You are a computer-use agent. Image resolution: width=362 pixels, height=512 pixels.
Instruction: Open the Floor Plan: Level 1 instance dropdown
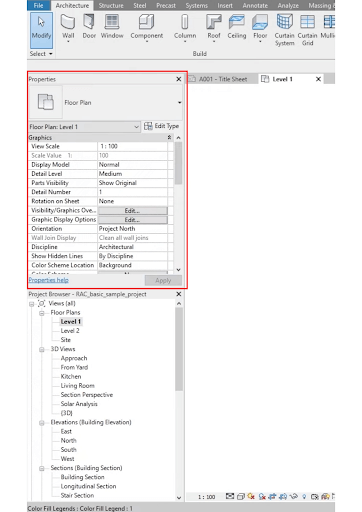[136, 127]
